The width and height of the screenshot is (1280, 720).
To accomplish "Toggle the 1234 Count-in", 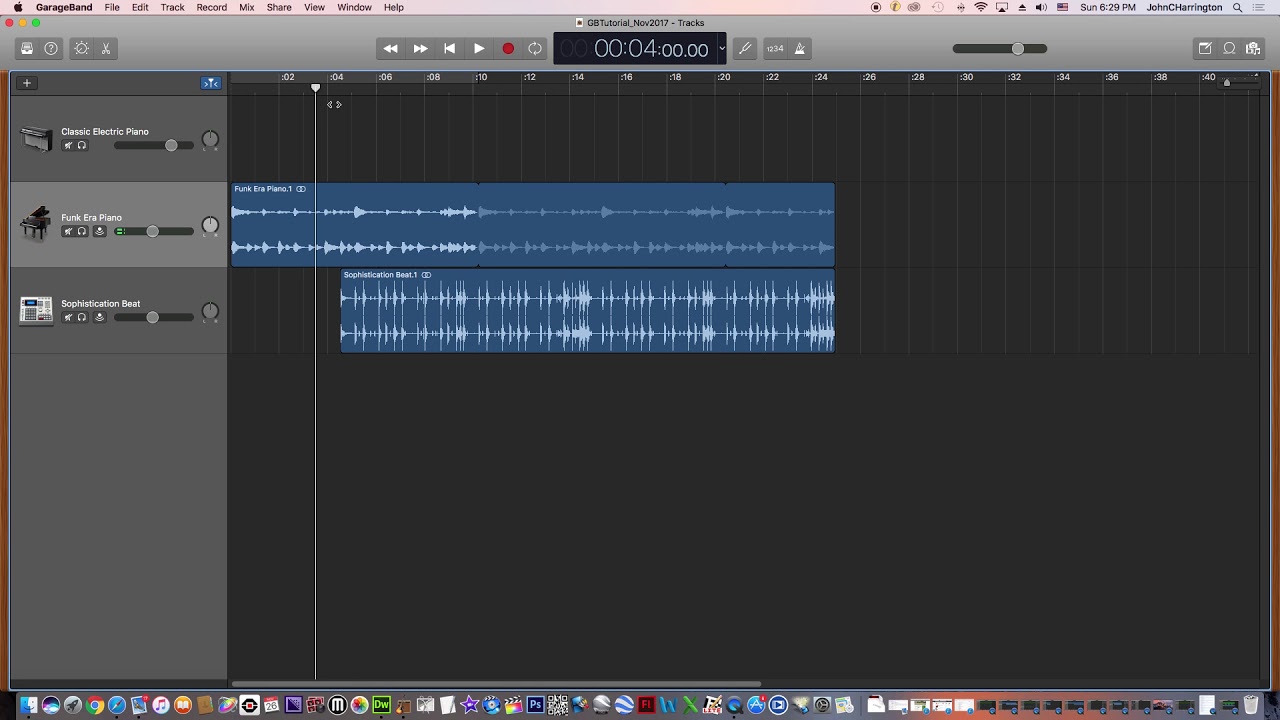I will coord(775,48).
